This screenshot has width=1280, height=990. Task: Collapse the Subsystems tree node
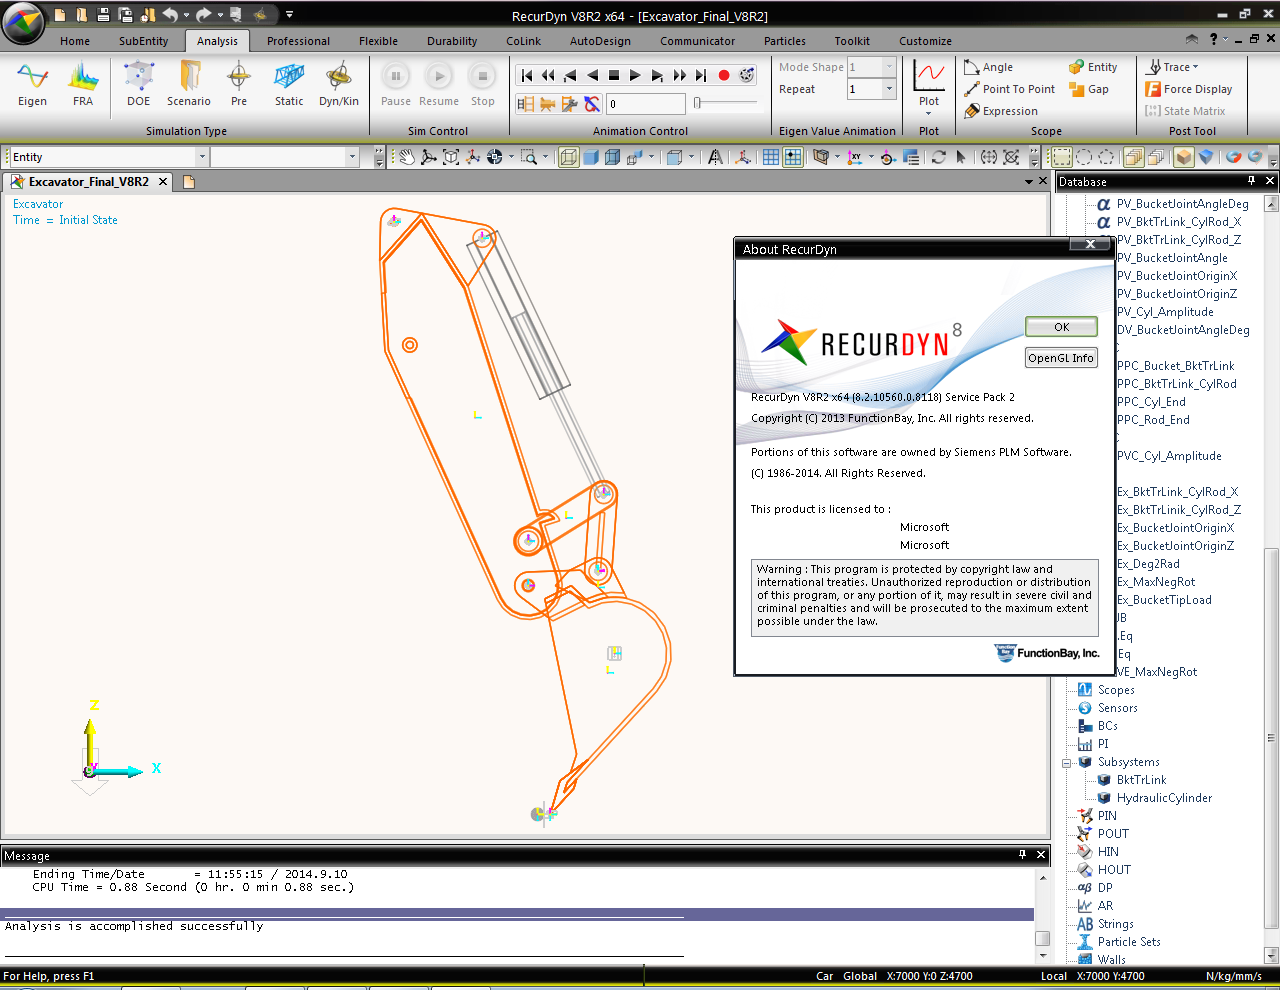point(1066,762)
